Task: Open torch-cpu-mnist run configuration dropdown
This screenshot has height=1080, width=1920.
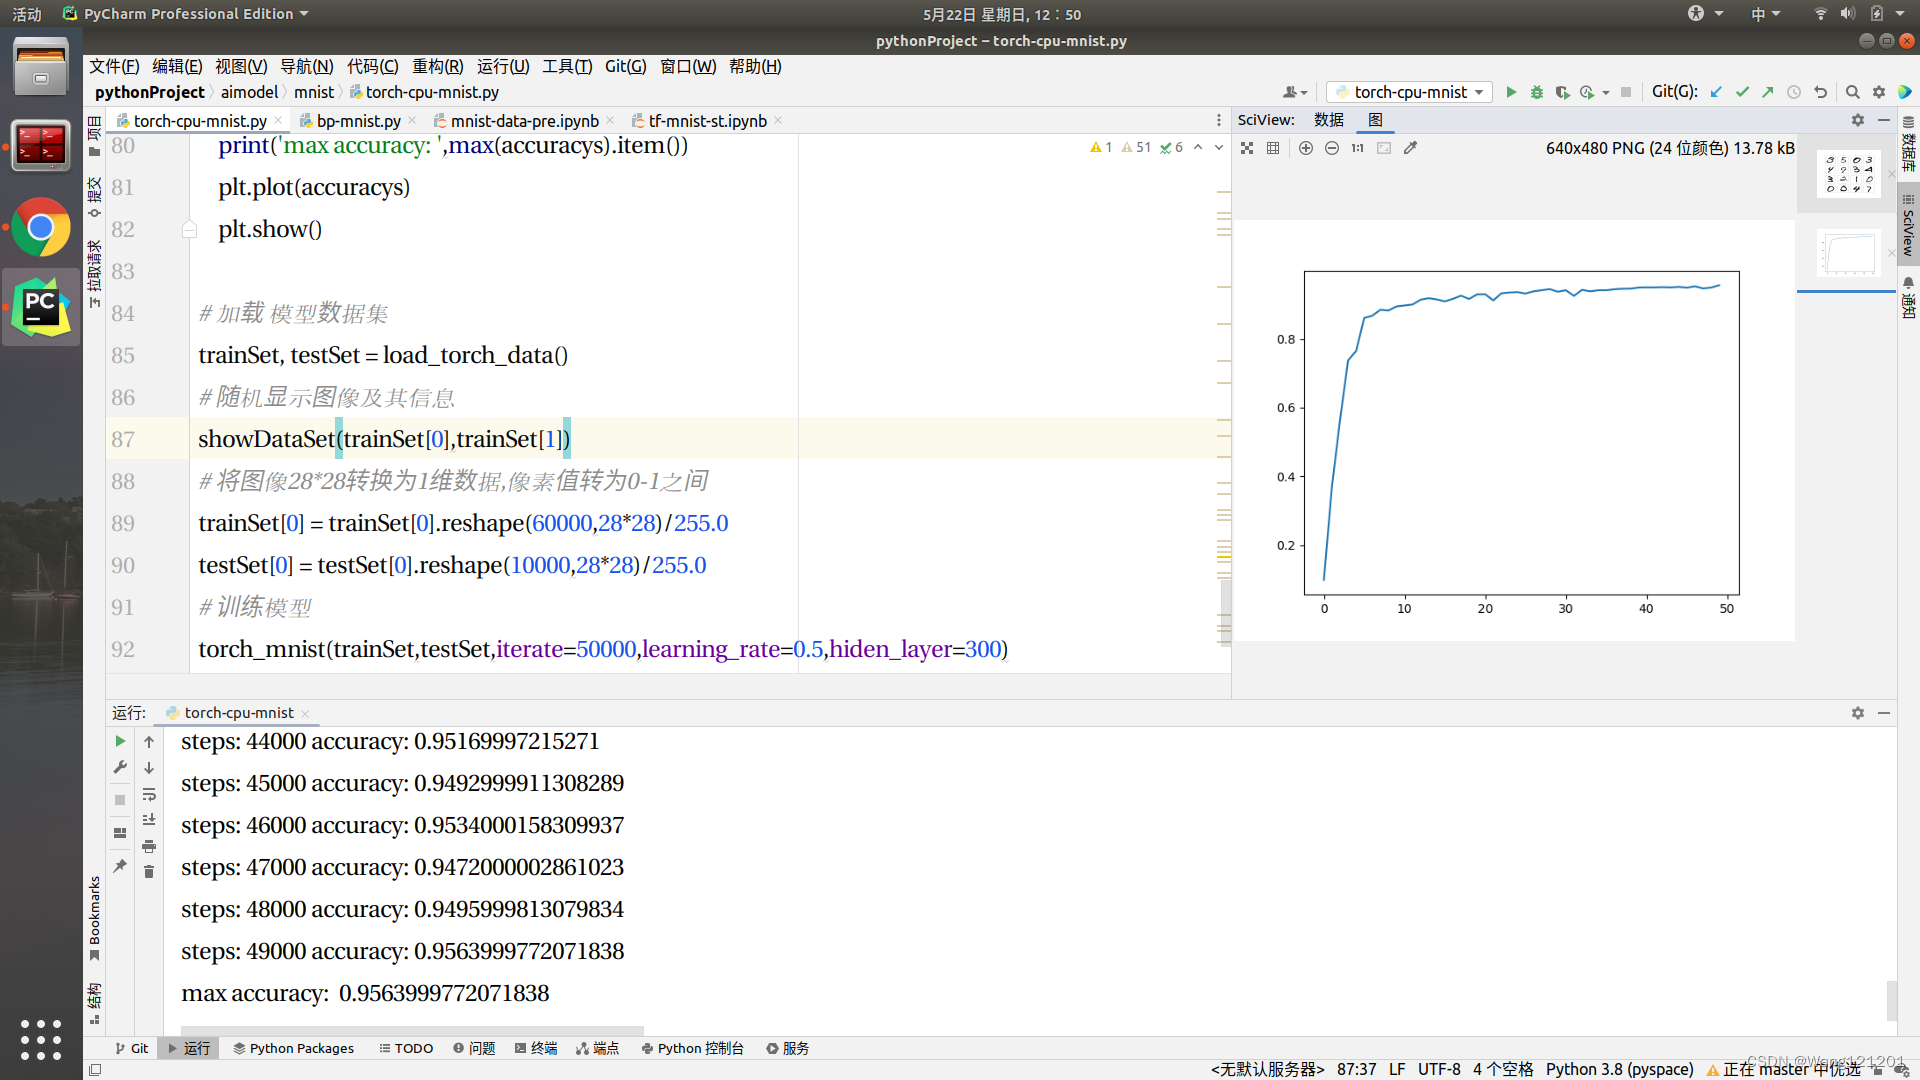Action: point(1410,92)
